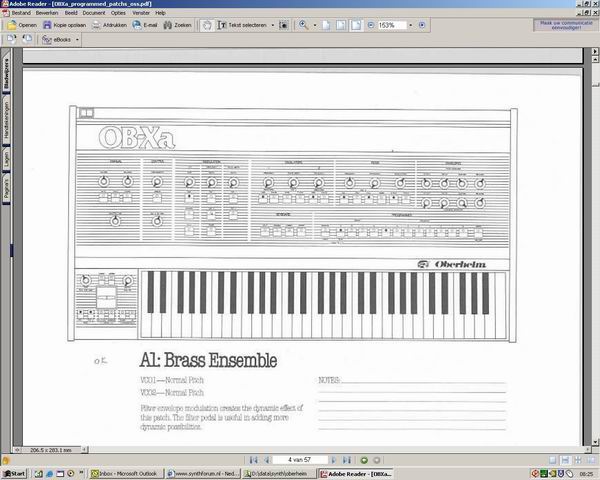Select the snapshot camera tool
This screenshot has height=480, width=600.
284,25
